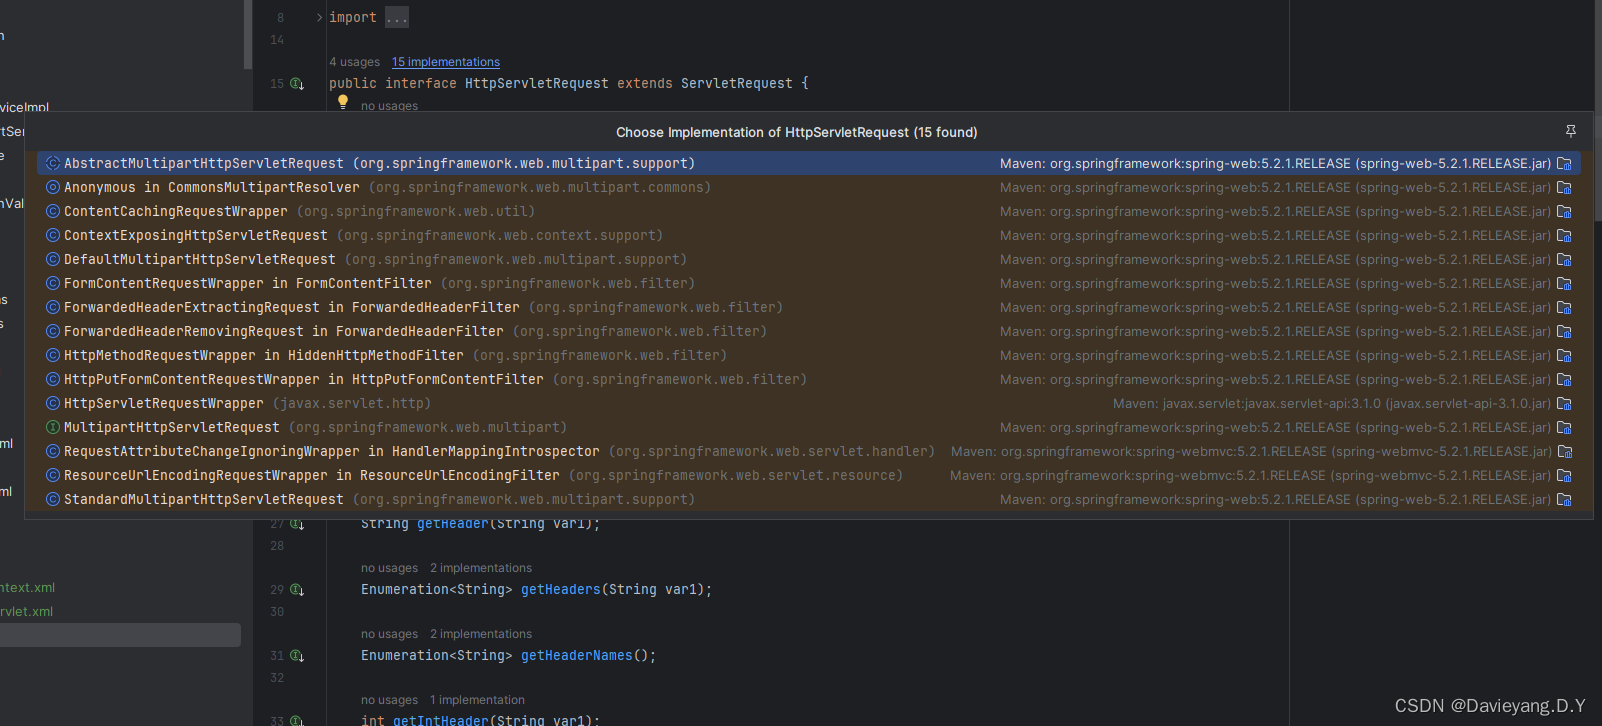
Task: Select ContextExposingHttpServletRequest implementation
Action: pos(809,236)
